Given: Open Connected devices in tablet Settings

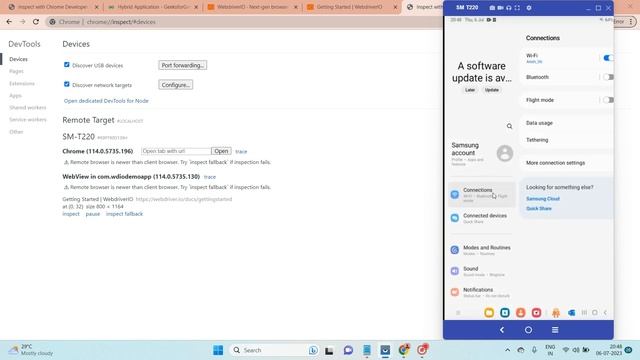Looking at the screenshot, I should 481,218.
